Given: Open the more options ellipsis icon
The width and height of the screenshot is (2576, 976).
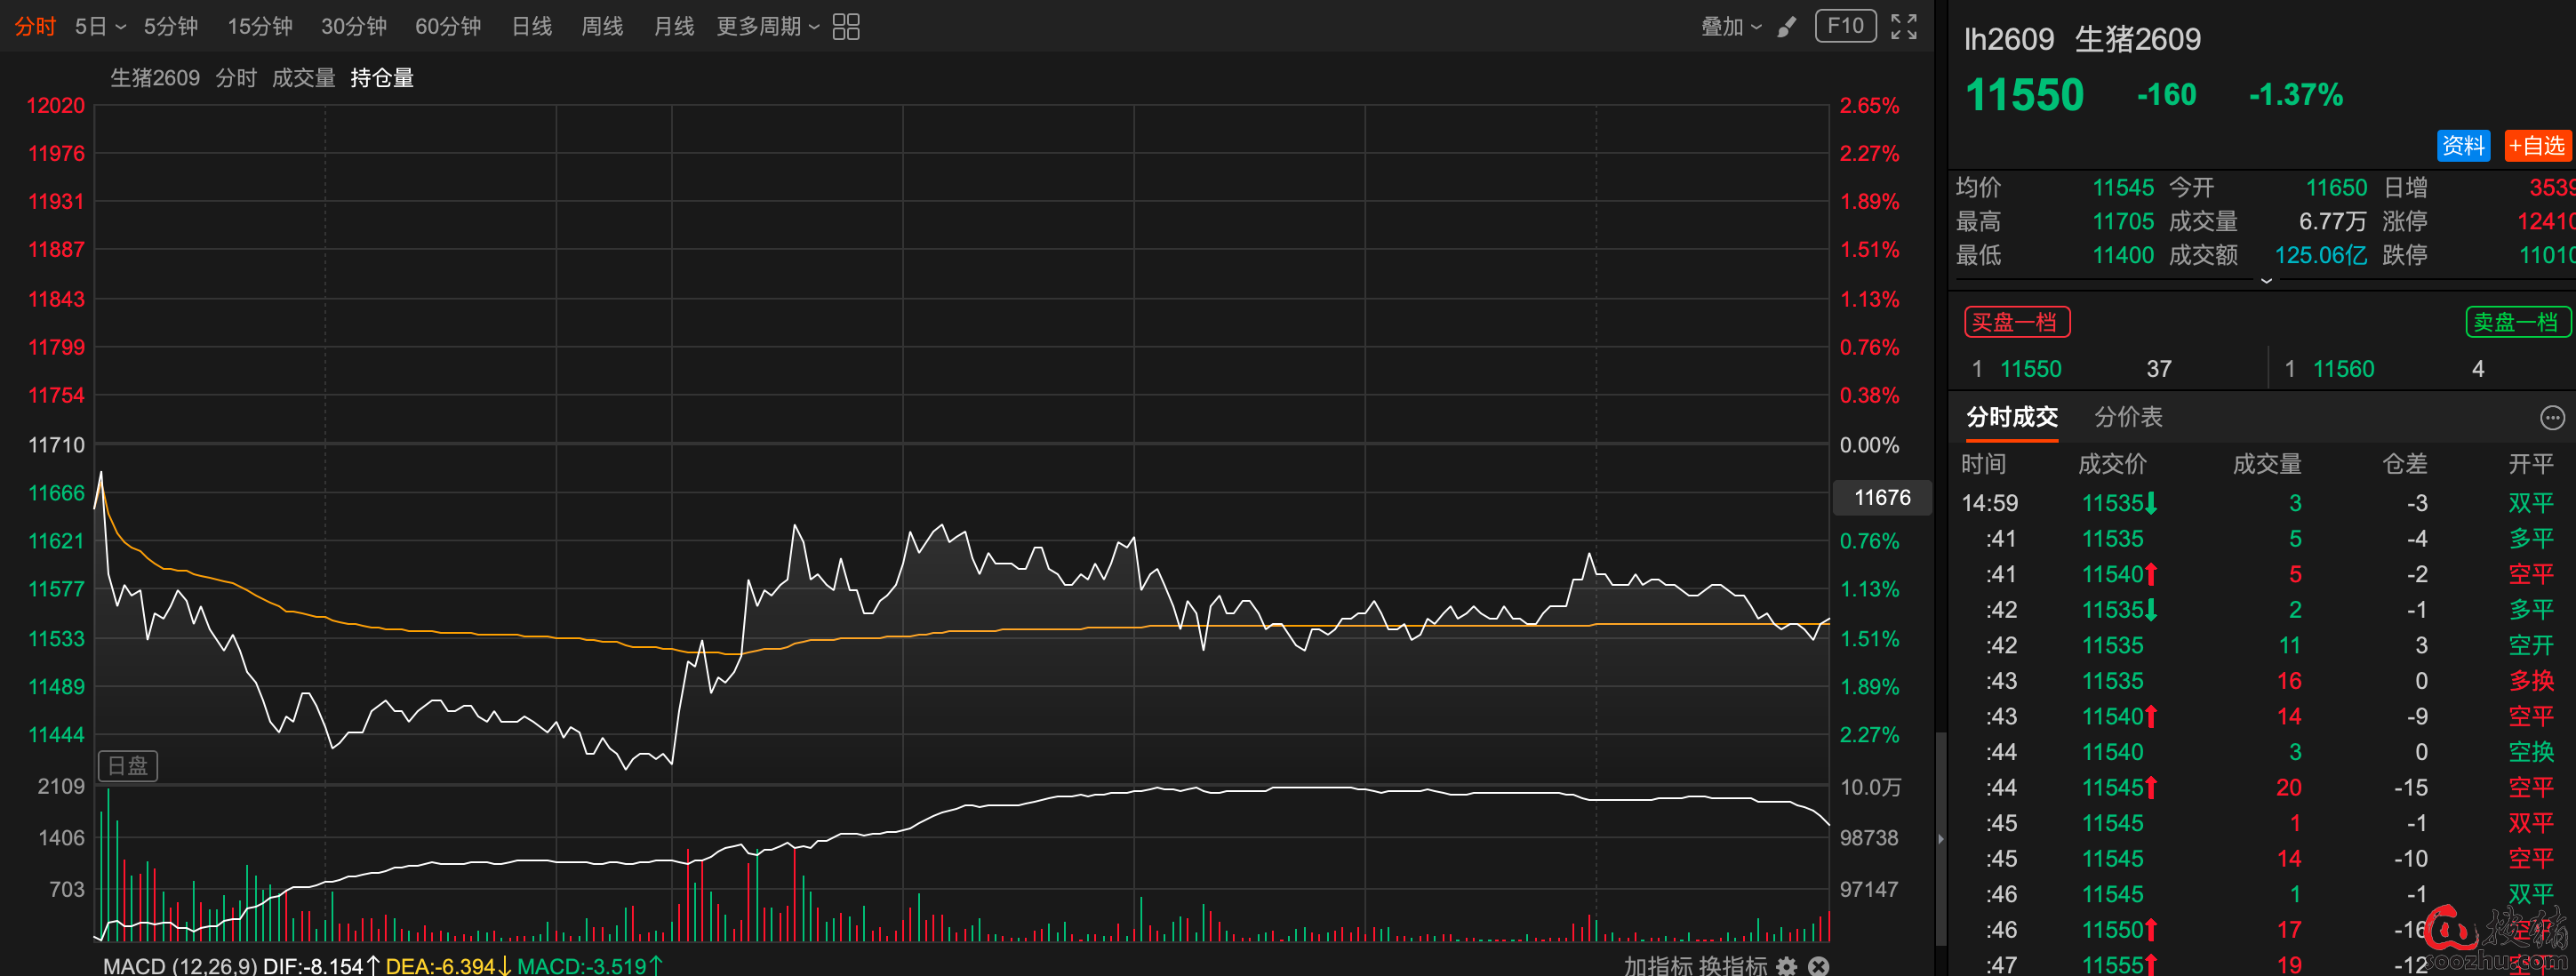Looking at the screenshot, I should 2551,417.
